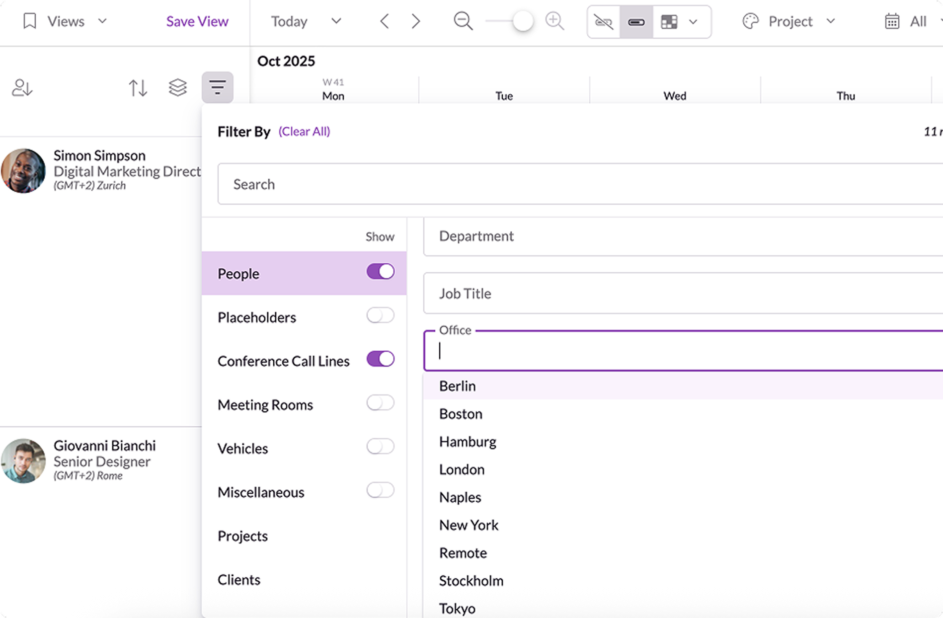Click the Save View link
The width and height of the screenshot is (943, 618).
[x=196, y=20]
